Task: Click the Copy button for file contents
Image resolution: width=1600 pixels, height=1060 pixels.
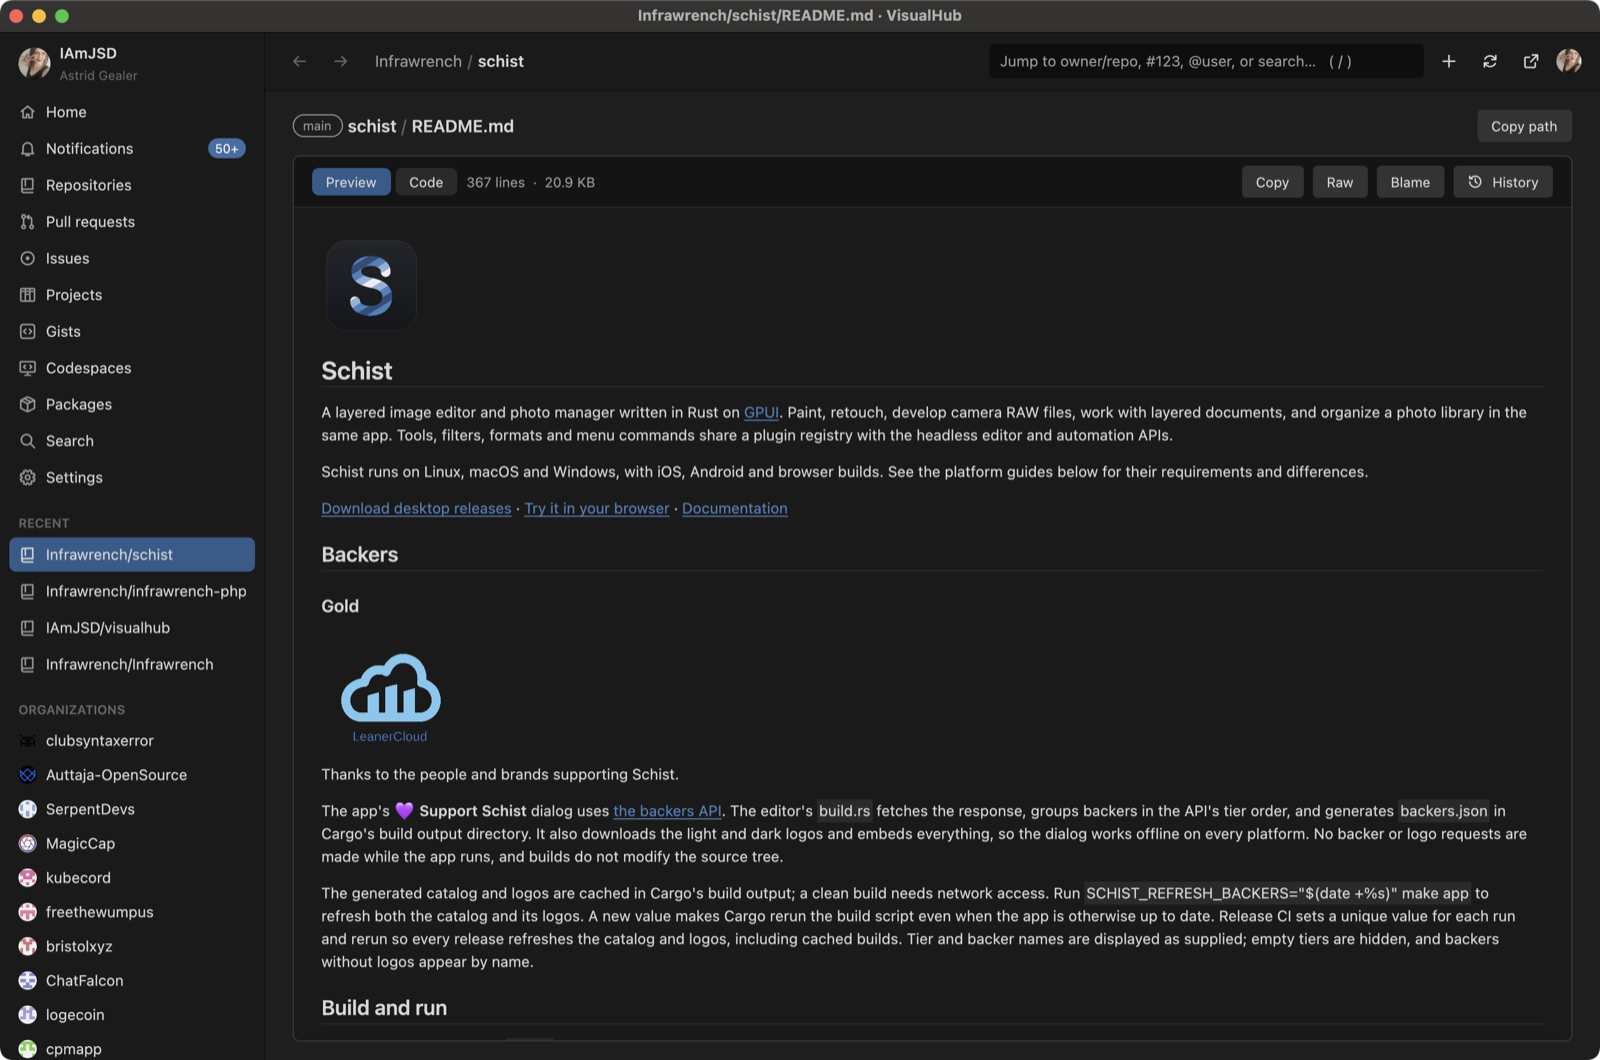Action: pyautogui.click(x=1272, y=182)
